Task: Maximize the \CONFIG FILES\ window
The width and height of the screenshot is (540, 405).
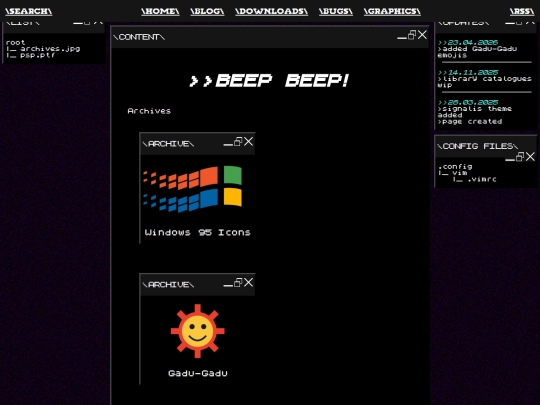Action: coord(520,157)
